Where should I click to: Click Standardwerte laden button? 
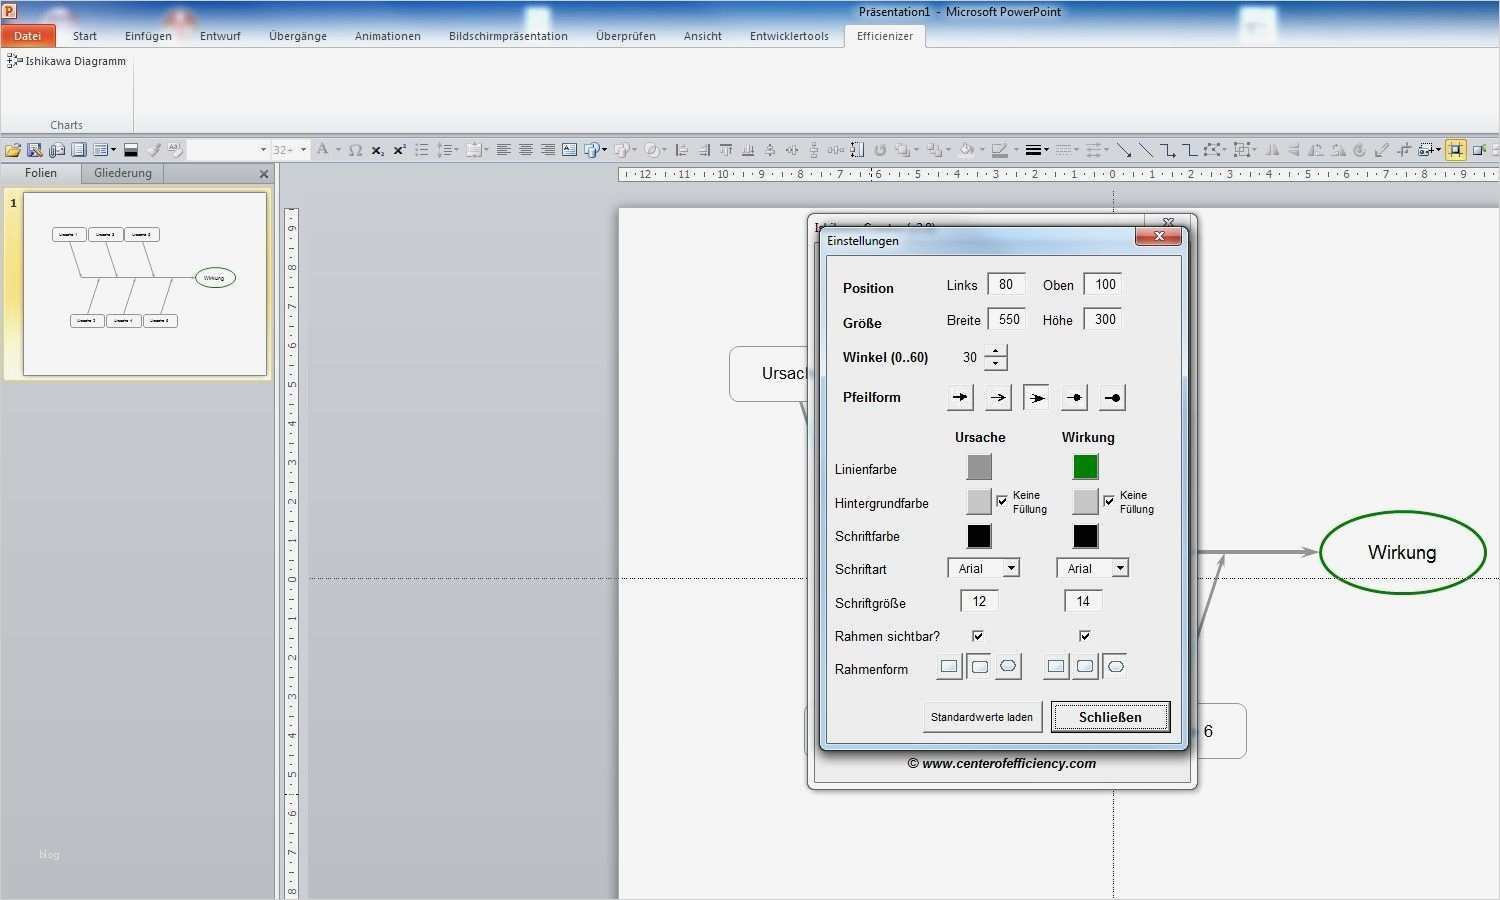tap(982, 717)
